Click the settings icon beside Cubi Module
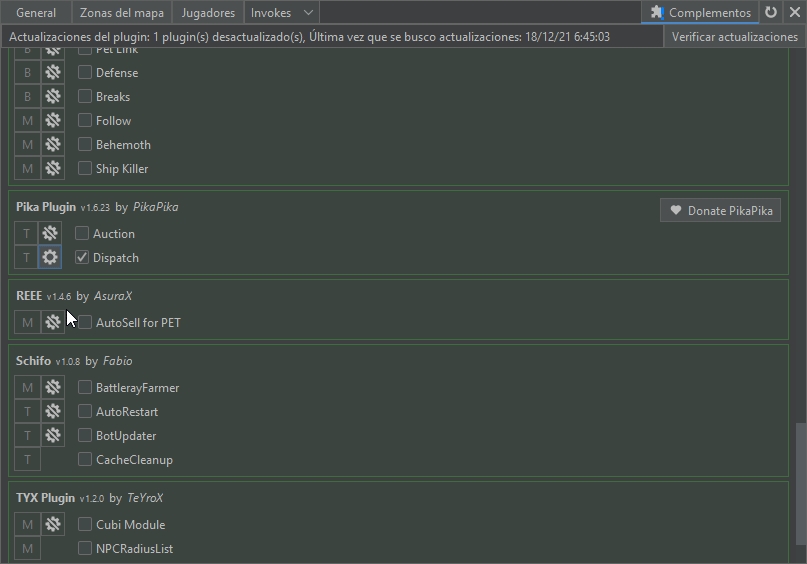 53,525
